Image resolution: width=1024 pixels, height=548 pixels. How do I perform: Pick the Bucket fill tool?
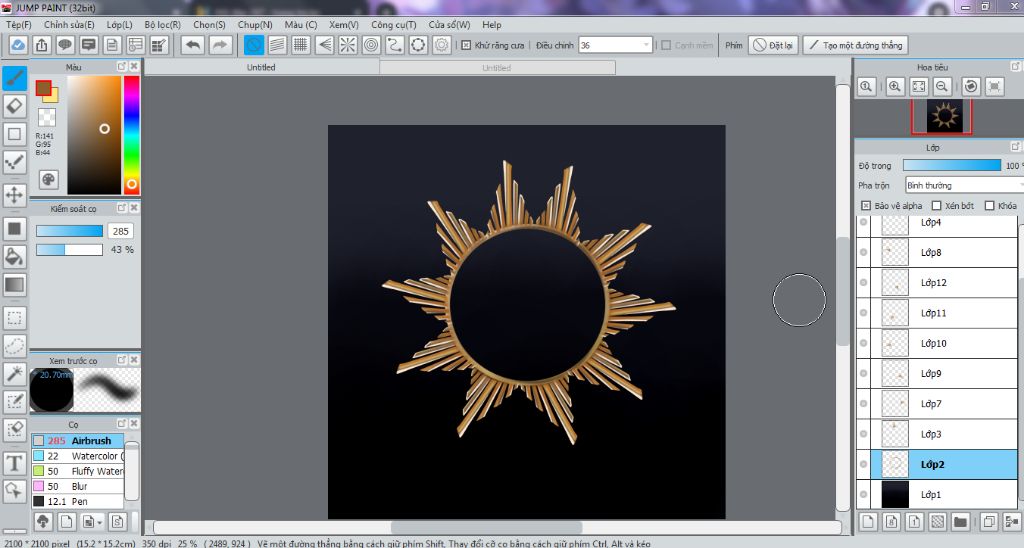click(x=15, y=256)
